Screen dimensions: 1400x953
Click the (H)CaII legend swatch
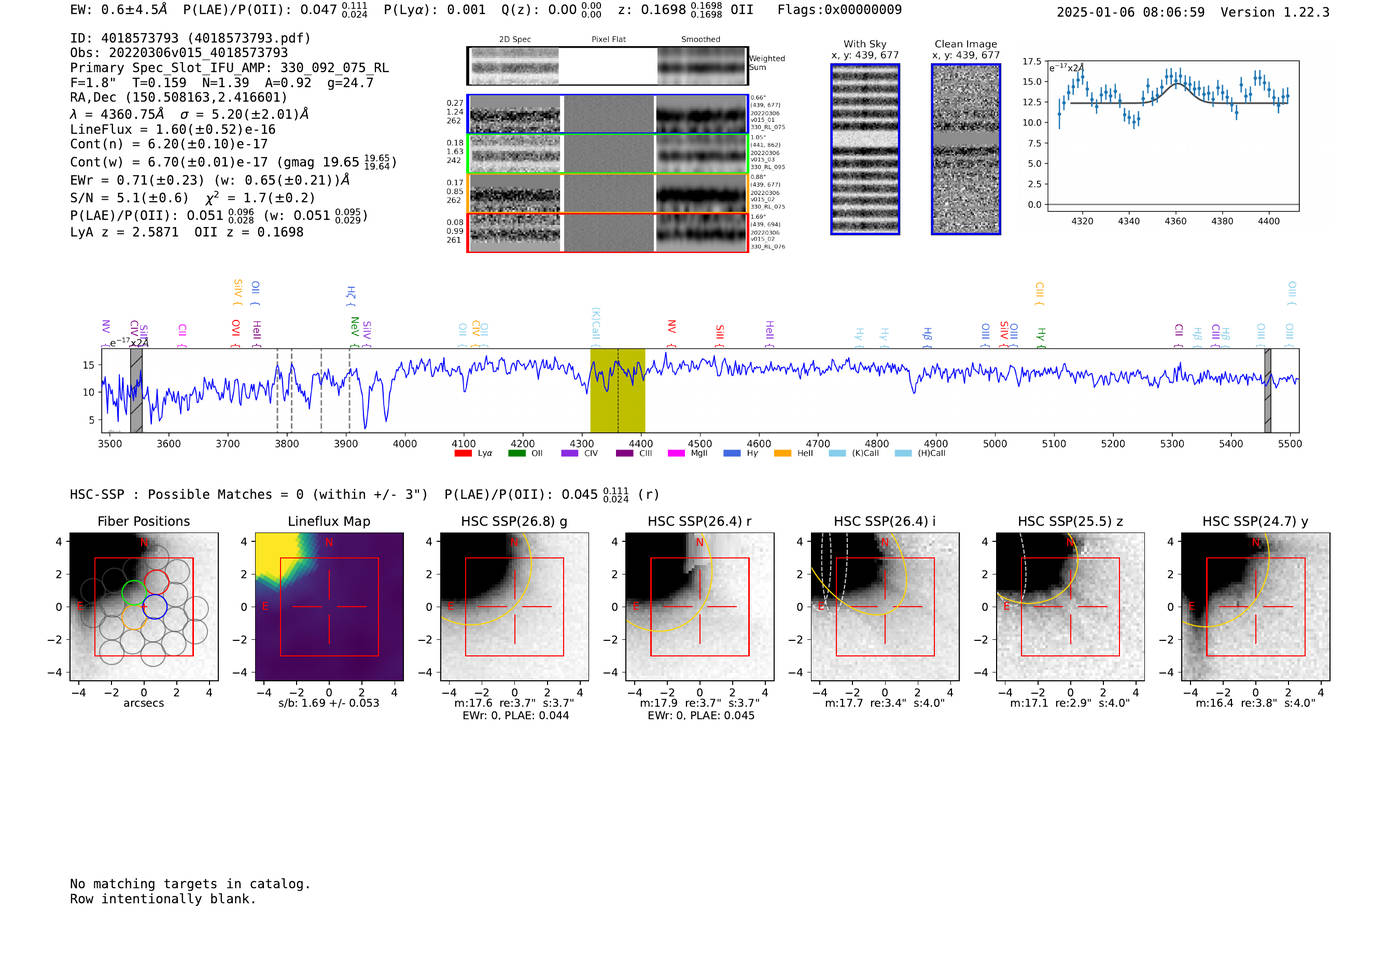(x=904, y=453)
